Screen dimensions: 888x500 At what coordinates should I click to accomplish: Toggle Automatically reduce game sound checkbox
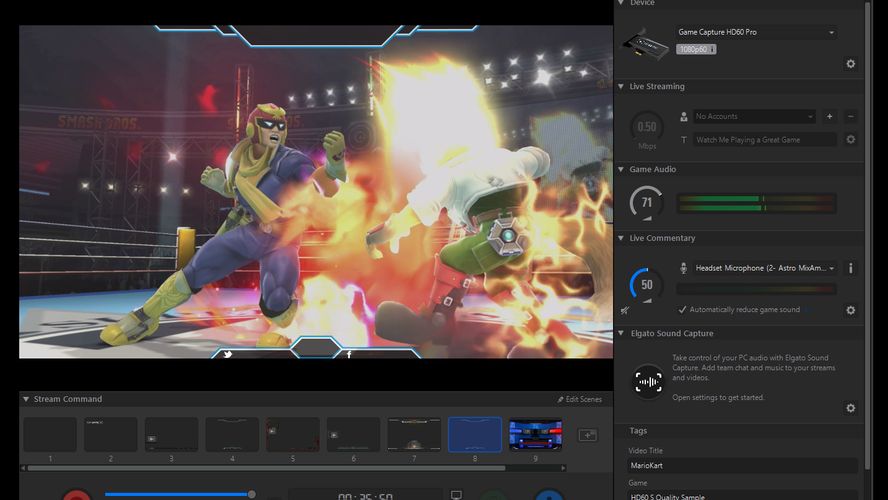683,310
